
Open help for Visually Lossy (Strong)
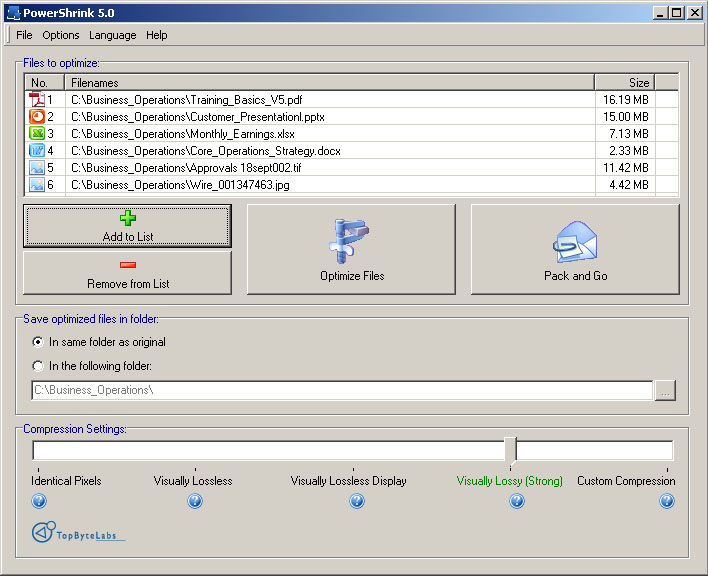(517, 501)
